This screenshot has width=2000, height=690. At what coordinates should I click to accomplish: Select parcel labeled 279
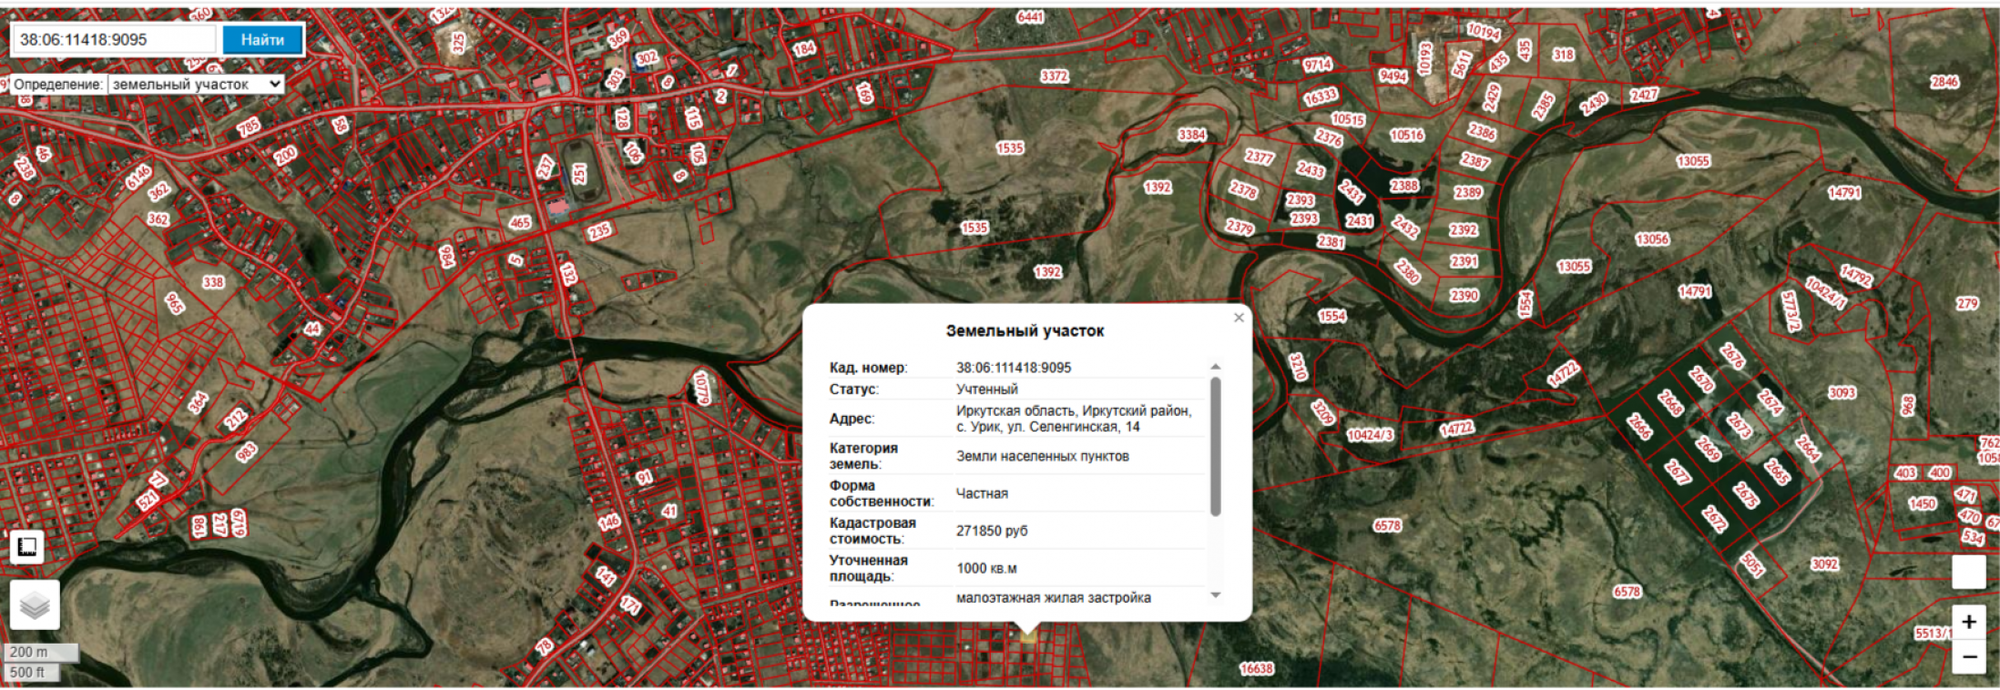click(1968, 304)
